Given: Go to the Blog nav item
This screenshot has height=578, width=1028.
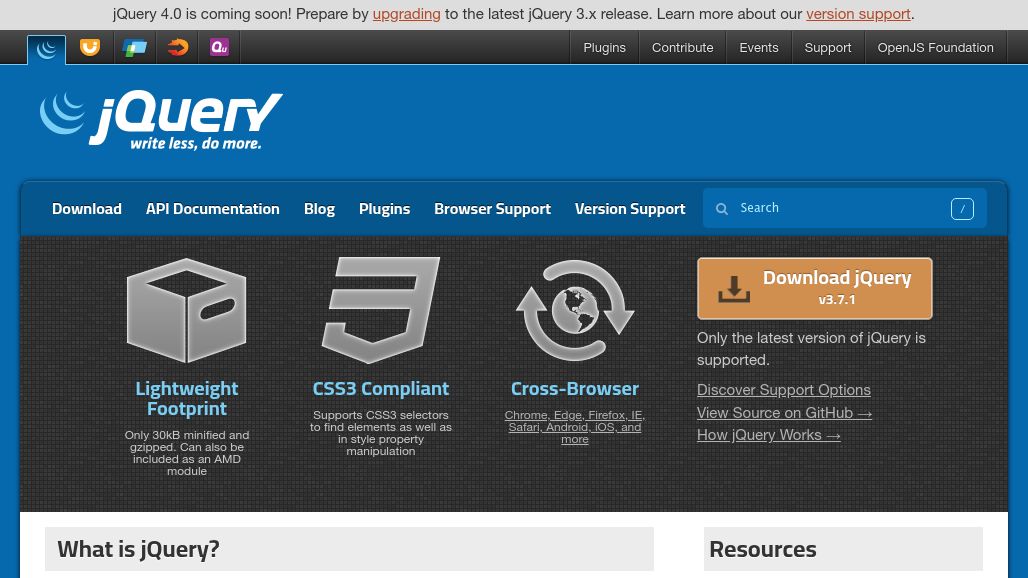Looking at the screenshot, I should [x=319, y=209].
